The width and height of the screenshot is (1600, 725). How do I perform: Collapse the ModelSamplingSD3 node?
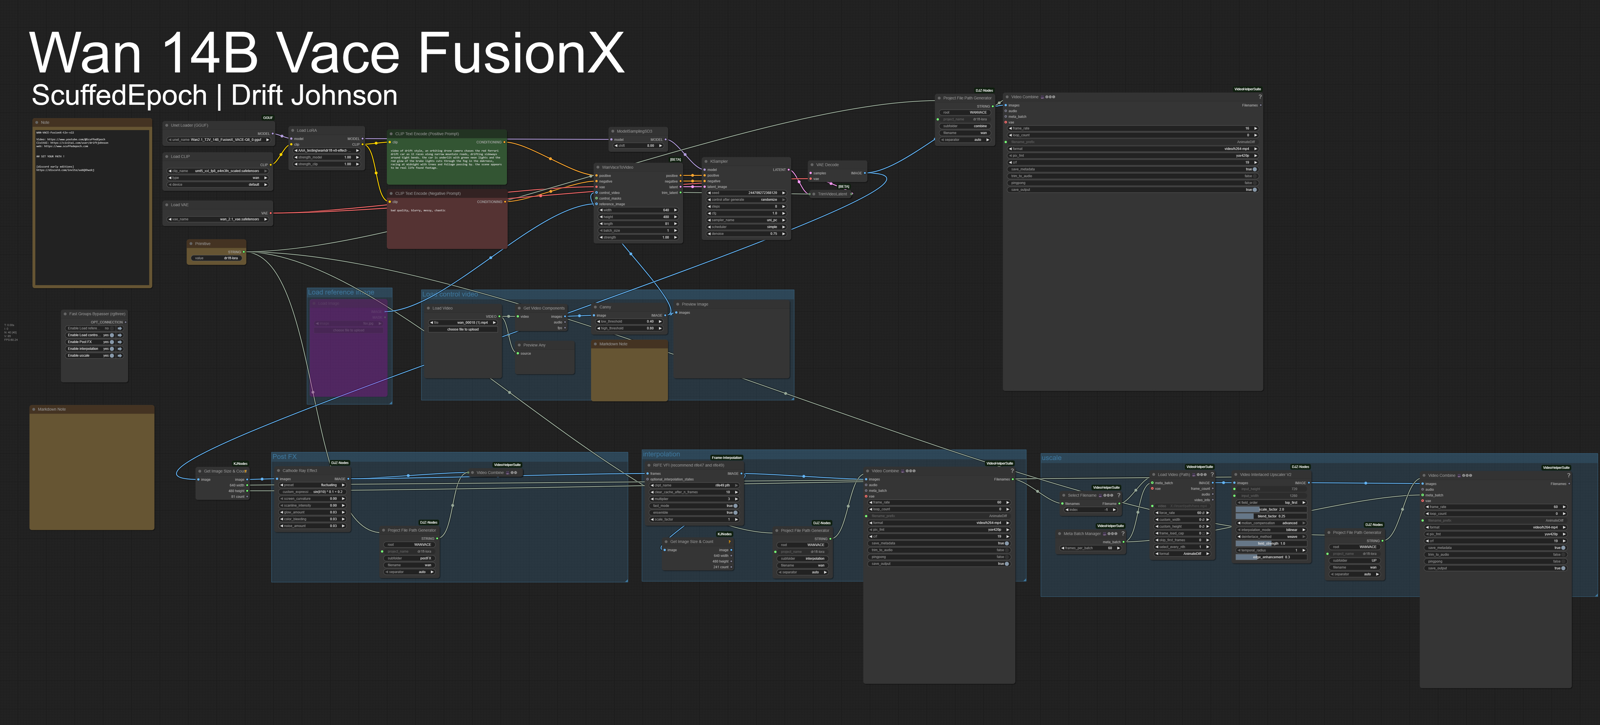tap(613, 131)
